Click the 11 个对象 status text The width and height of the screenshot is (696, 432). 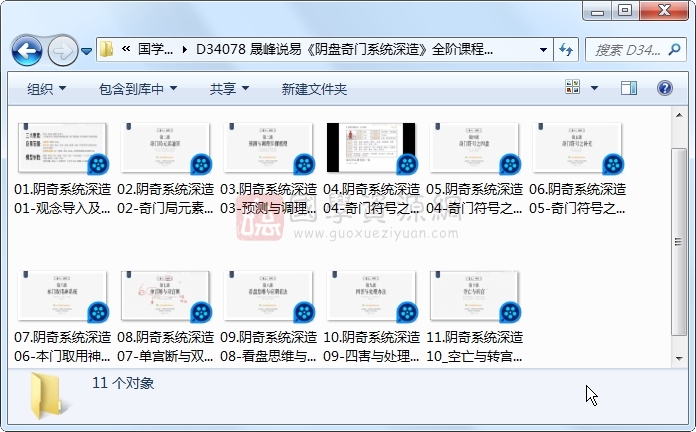coord(123,383)
